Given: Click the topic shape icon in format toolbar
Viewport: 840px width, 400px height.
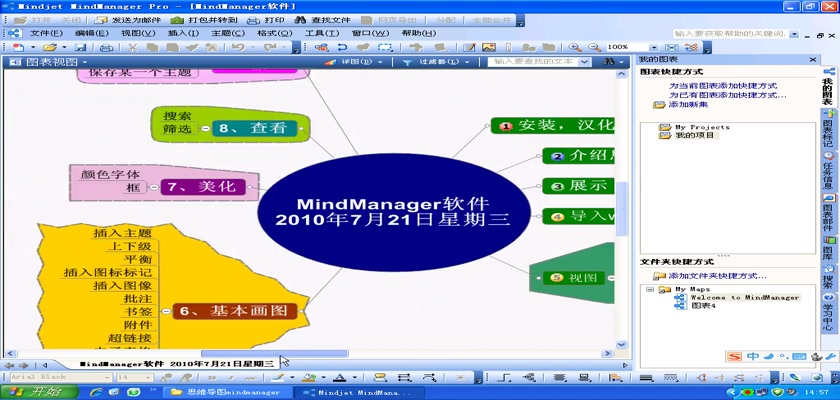Looking at the screenshot, I should pos(380,378).
